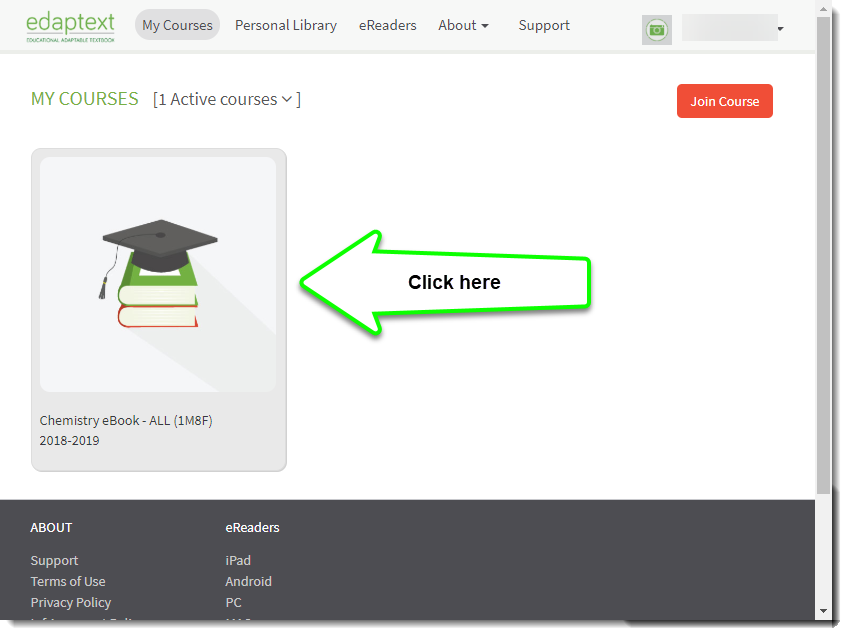Expand the user account dropdown arrow
This screenshot has height=635, width=847.
tap(780, 29)
